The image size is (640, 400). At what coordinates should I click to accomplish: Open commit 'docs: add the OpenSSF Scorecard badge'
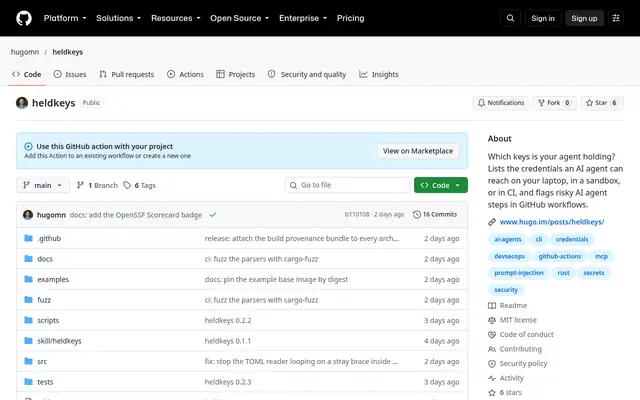[x=136, y=215]
